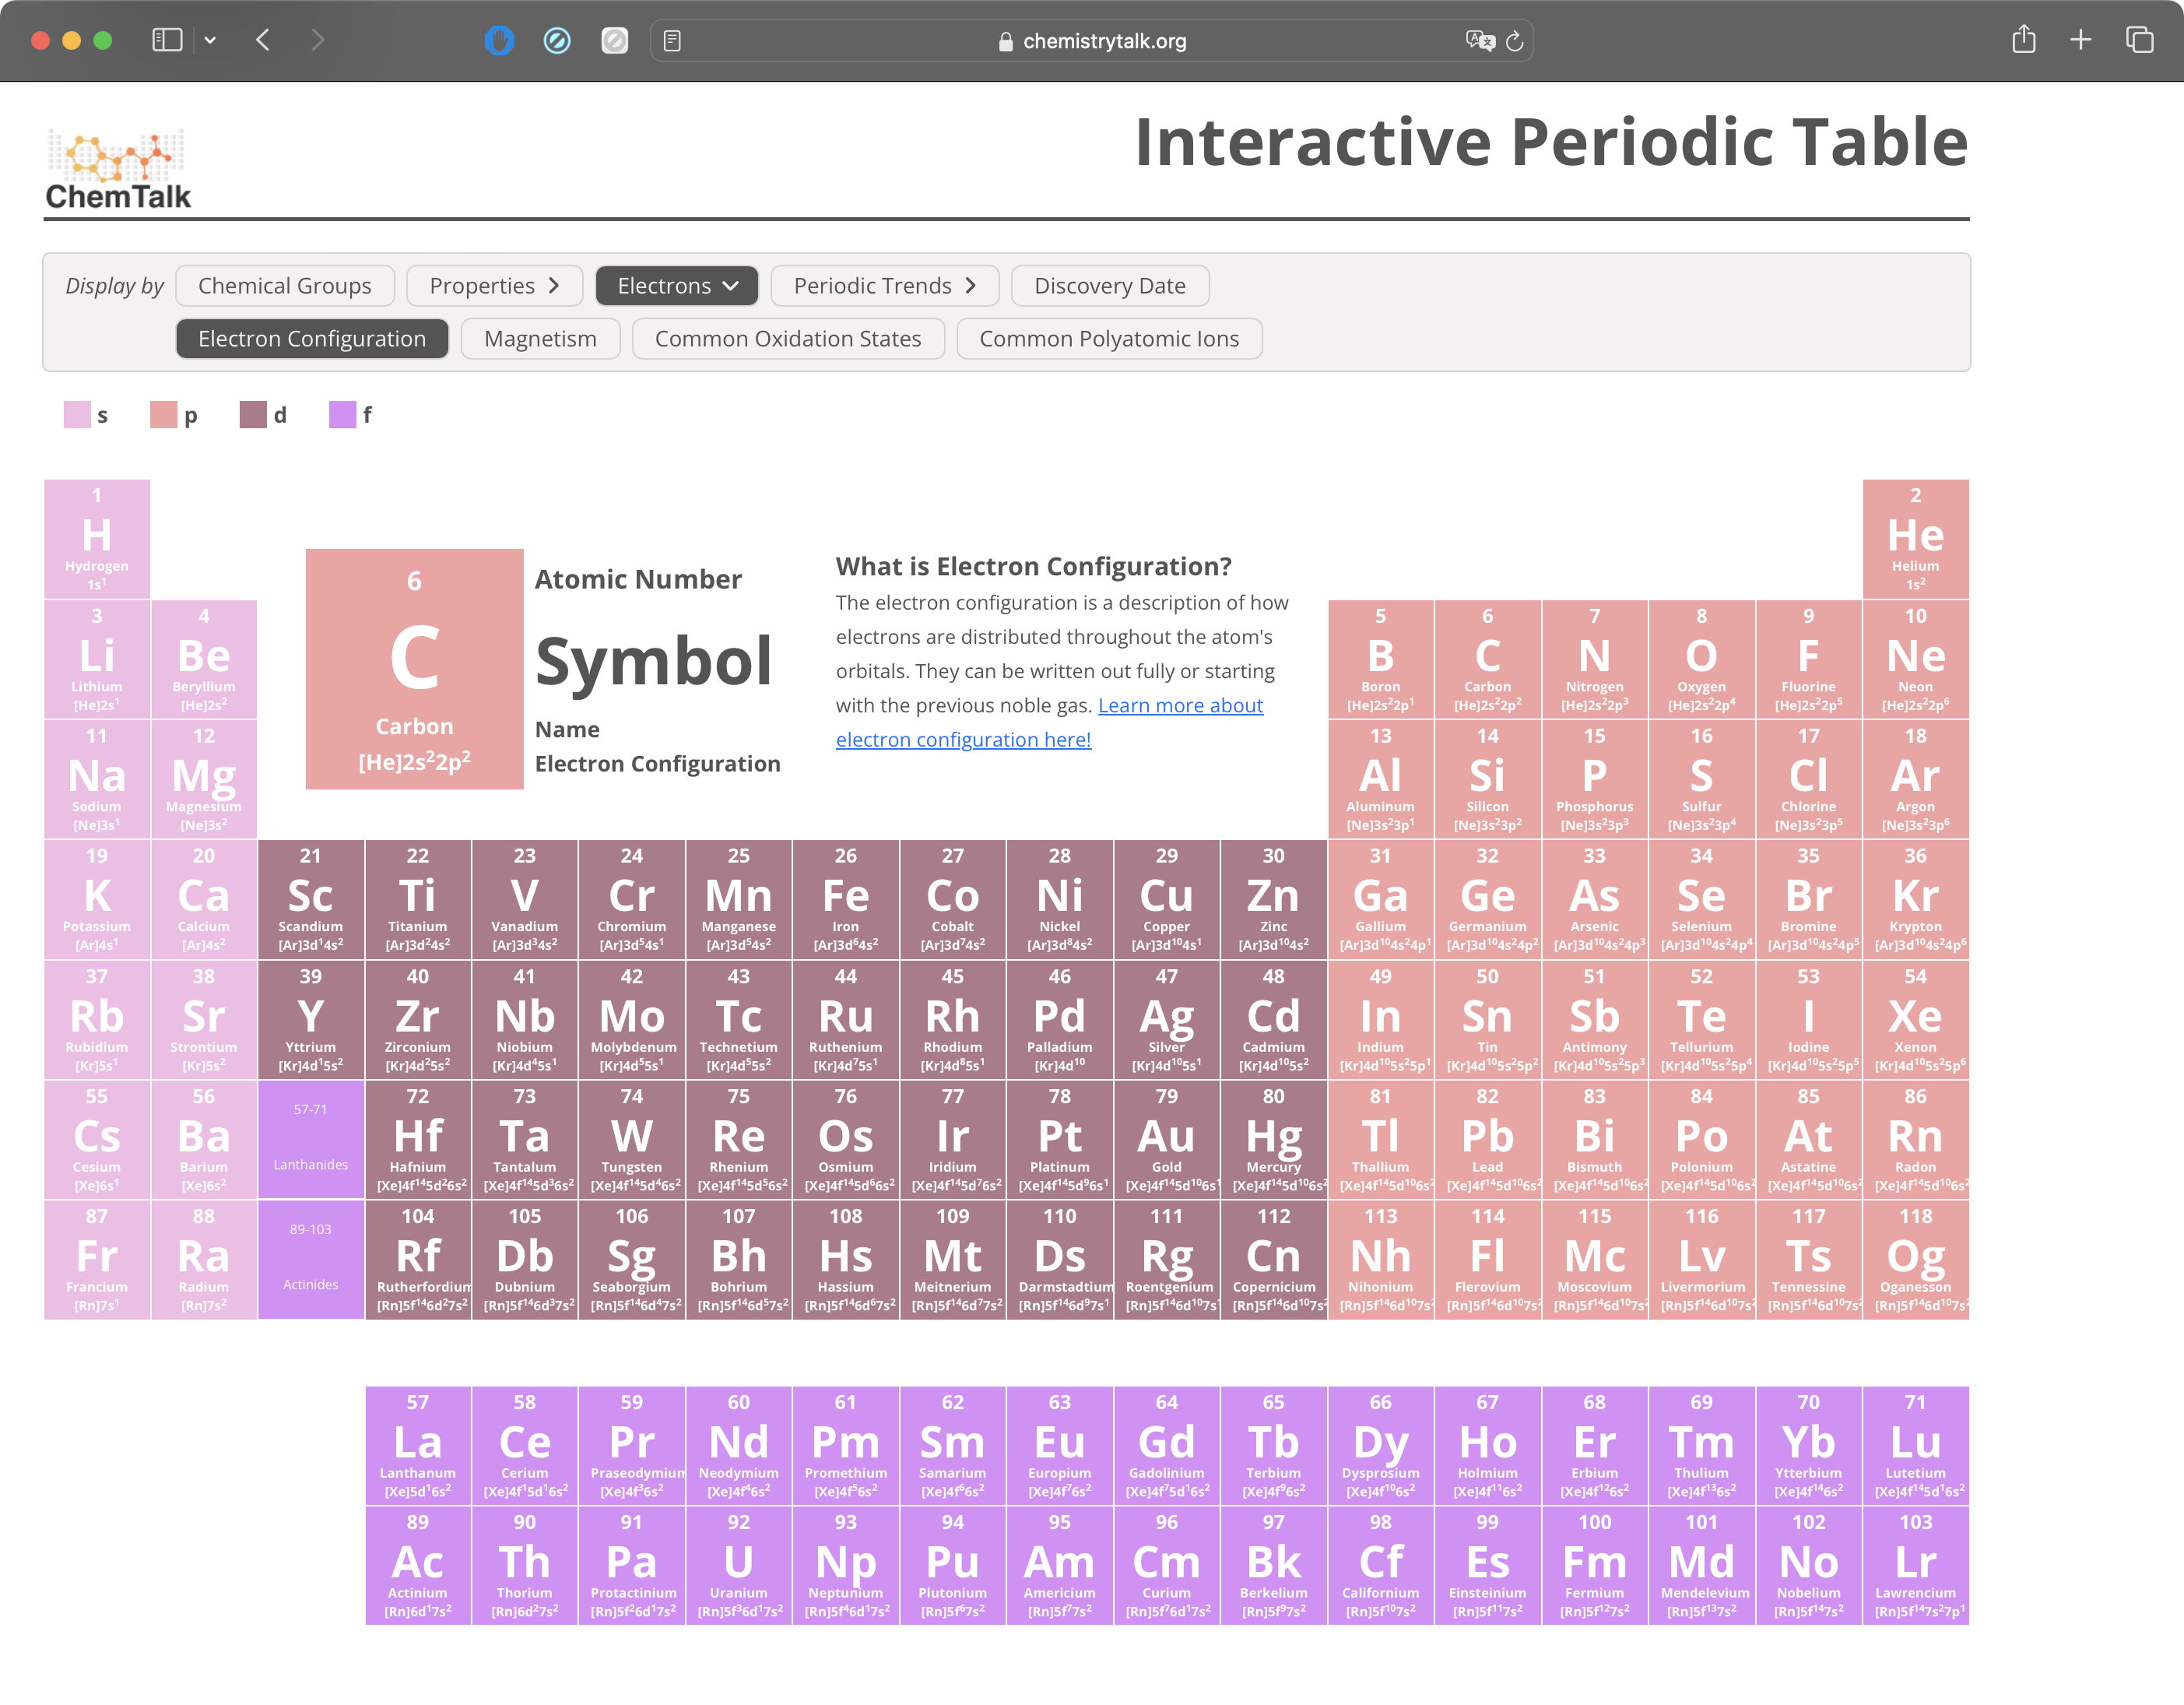Select the Magnesium element tile
2184x1705 pixels.
coord(204,779)
